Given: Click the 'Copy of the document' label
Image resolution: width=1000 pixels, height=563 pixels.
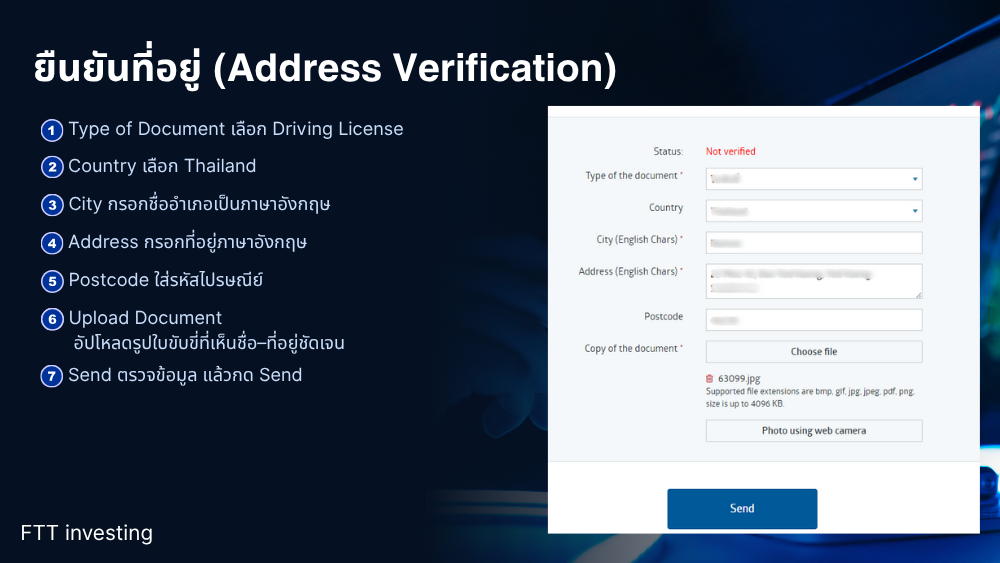Looking at the screenshot, I should [631, 349].
